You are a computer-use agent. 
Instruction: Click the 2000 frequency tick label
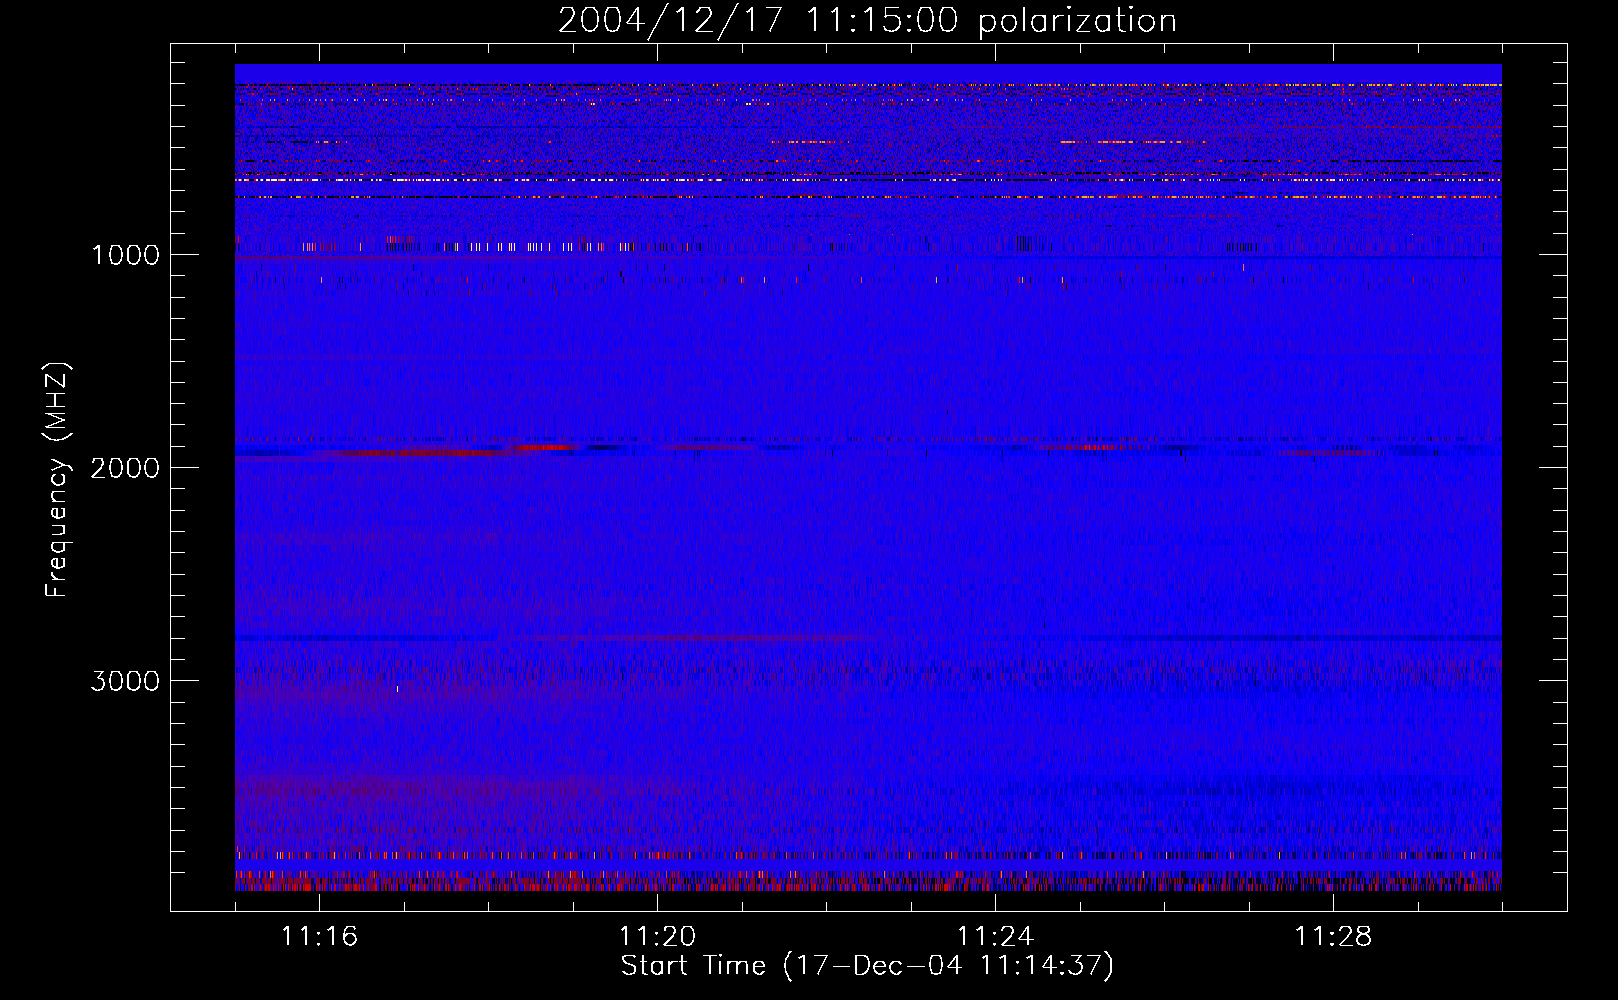tap(125, 468)
